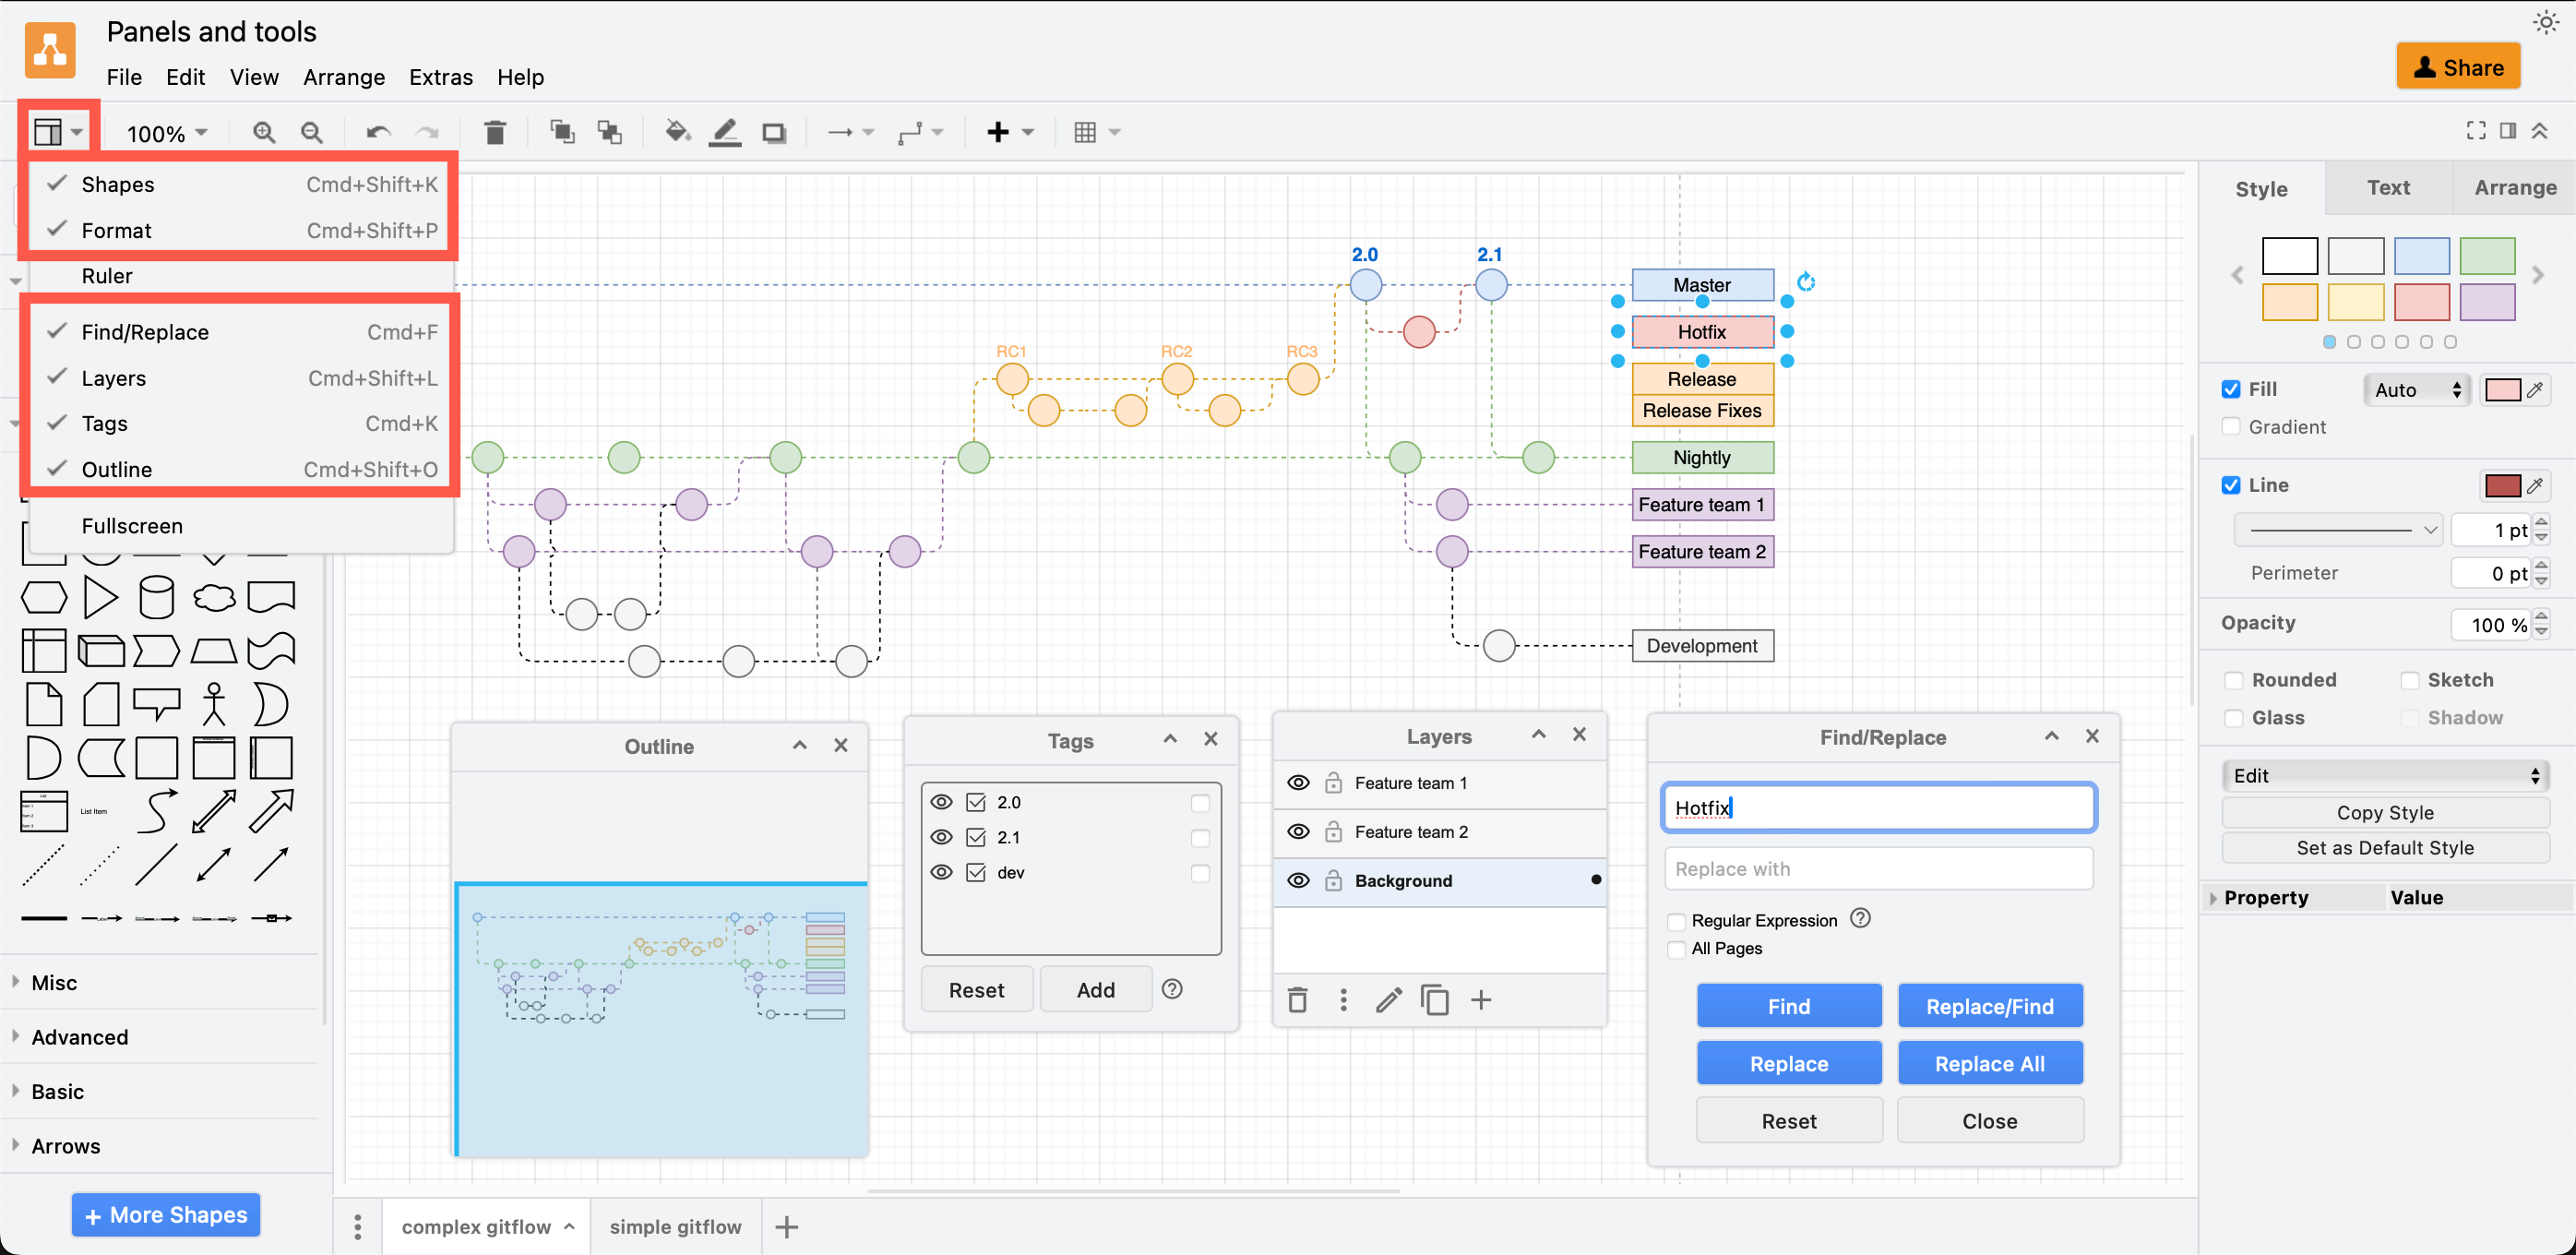Toggle the Shadow icon in the toolbar

coord(773,131)
